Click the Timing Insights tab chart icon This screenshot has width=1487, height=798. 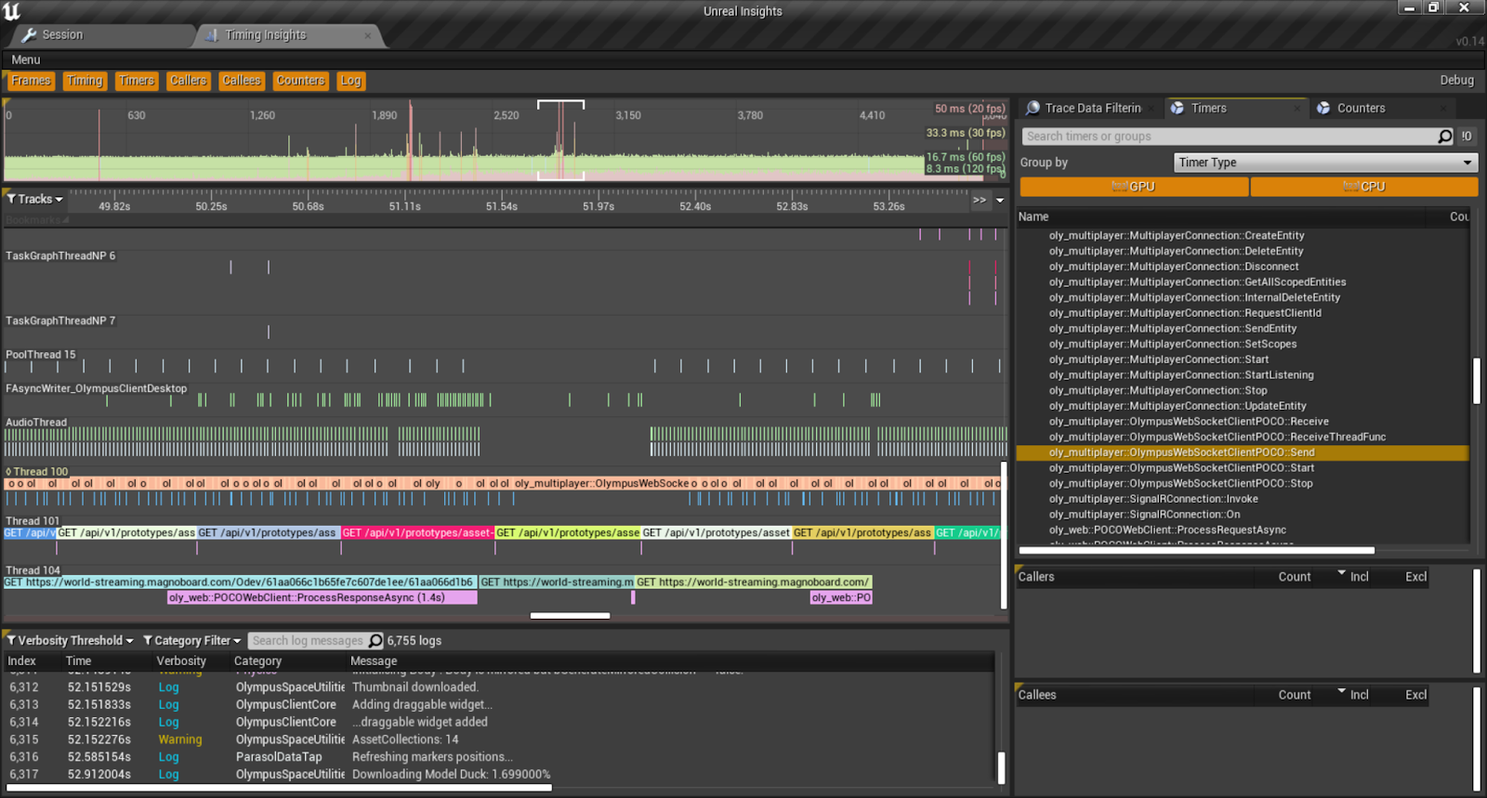pos(211,35)
